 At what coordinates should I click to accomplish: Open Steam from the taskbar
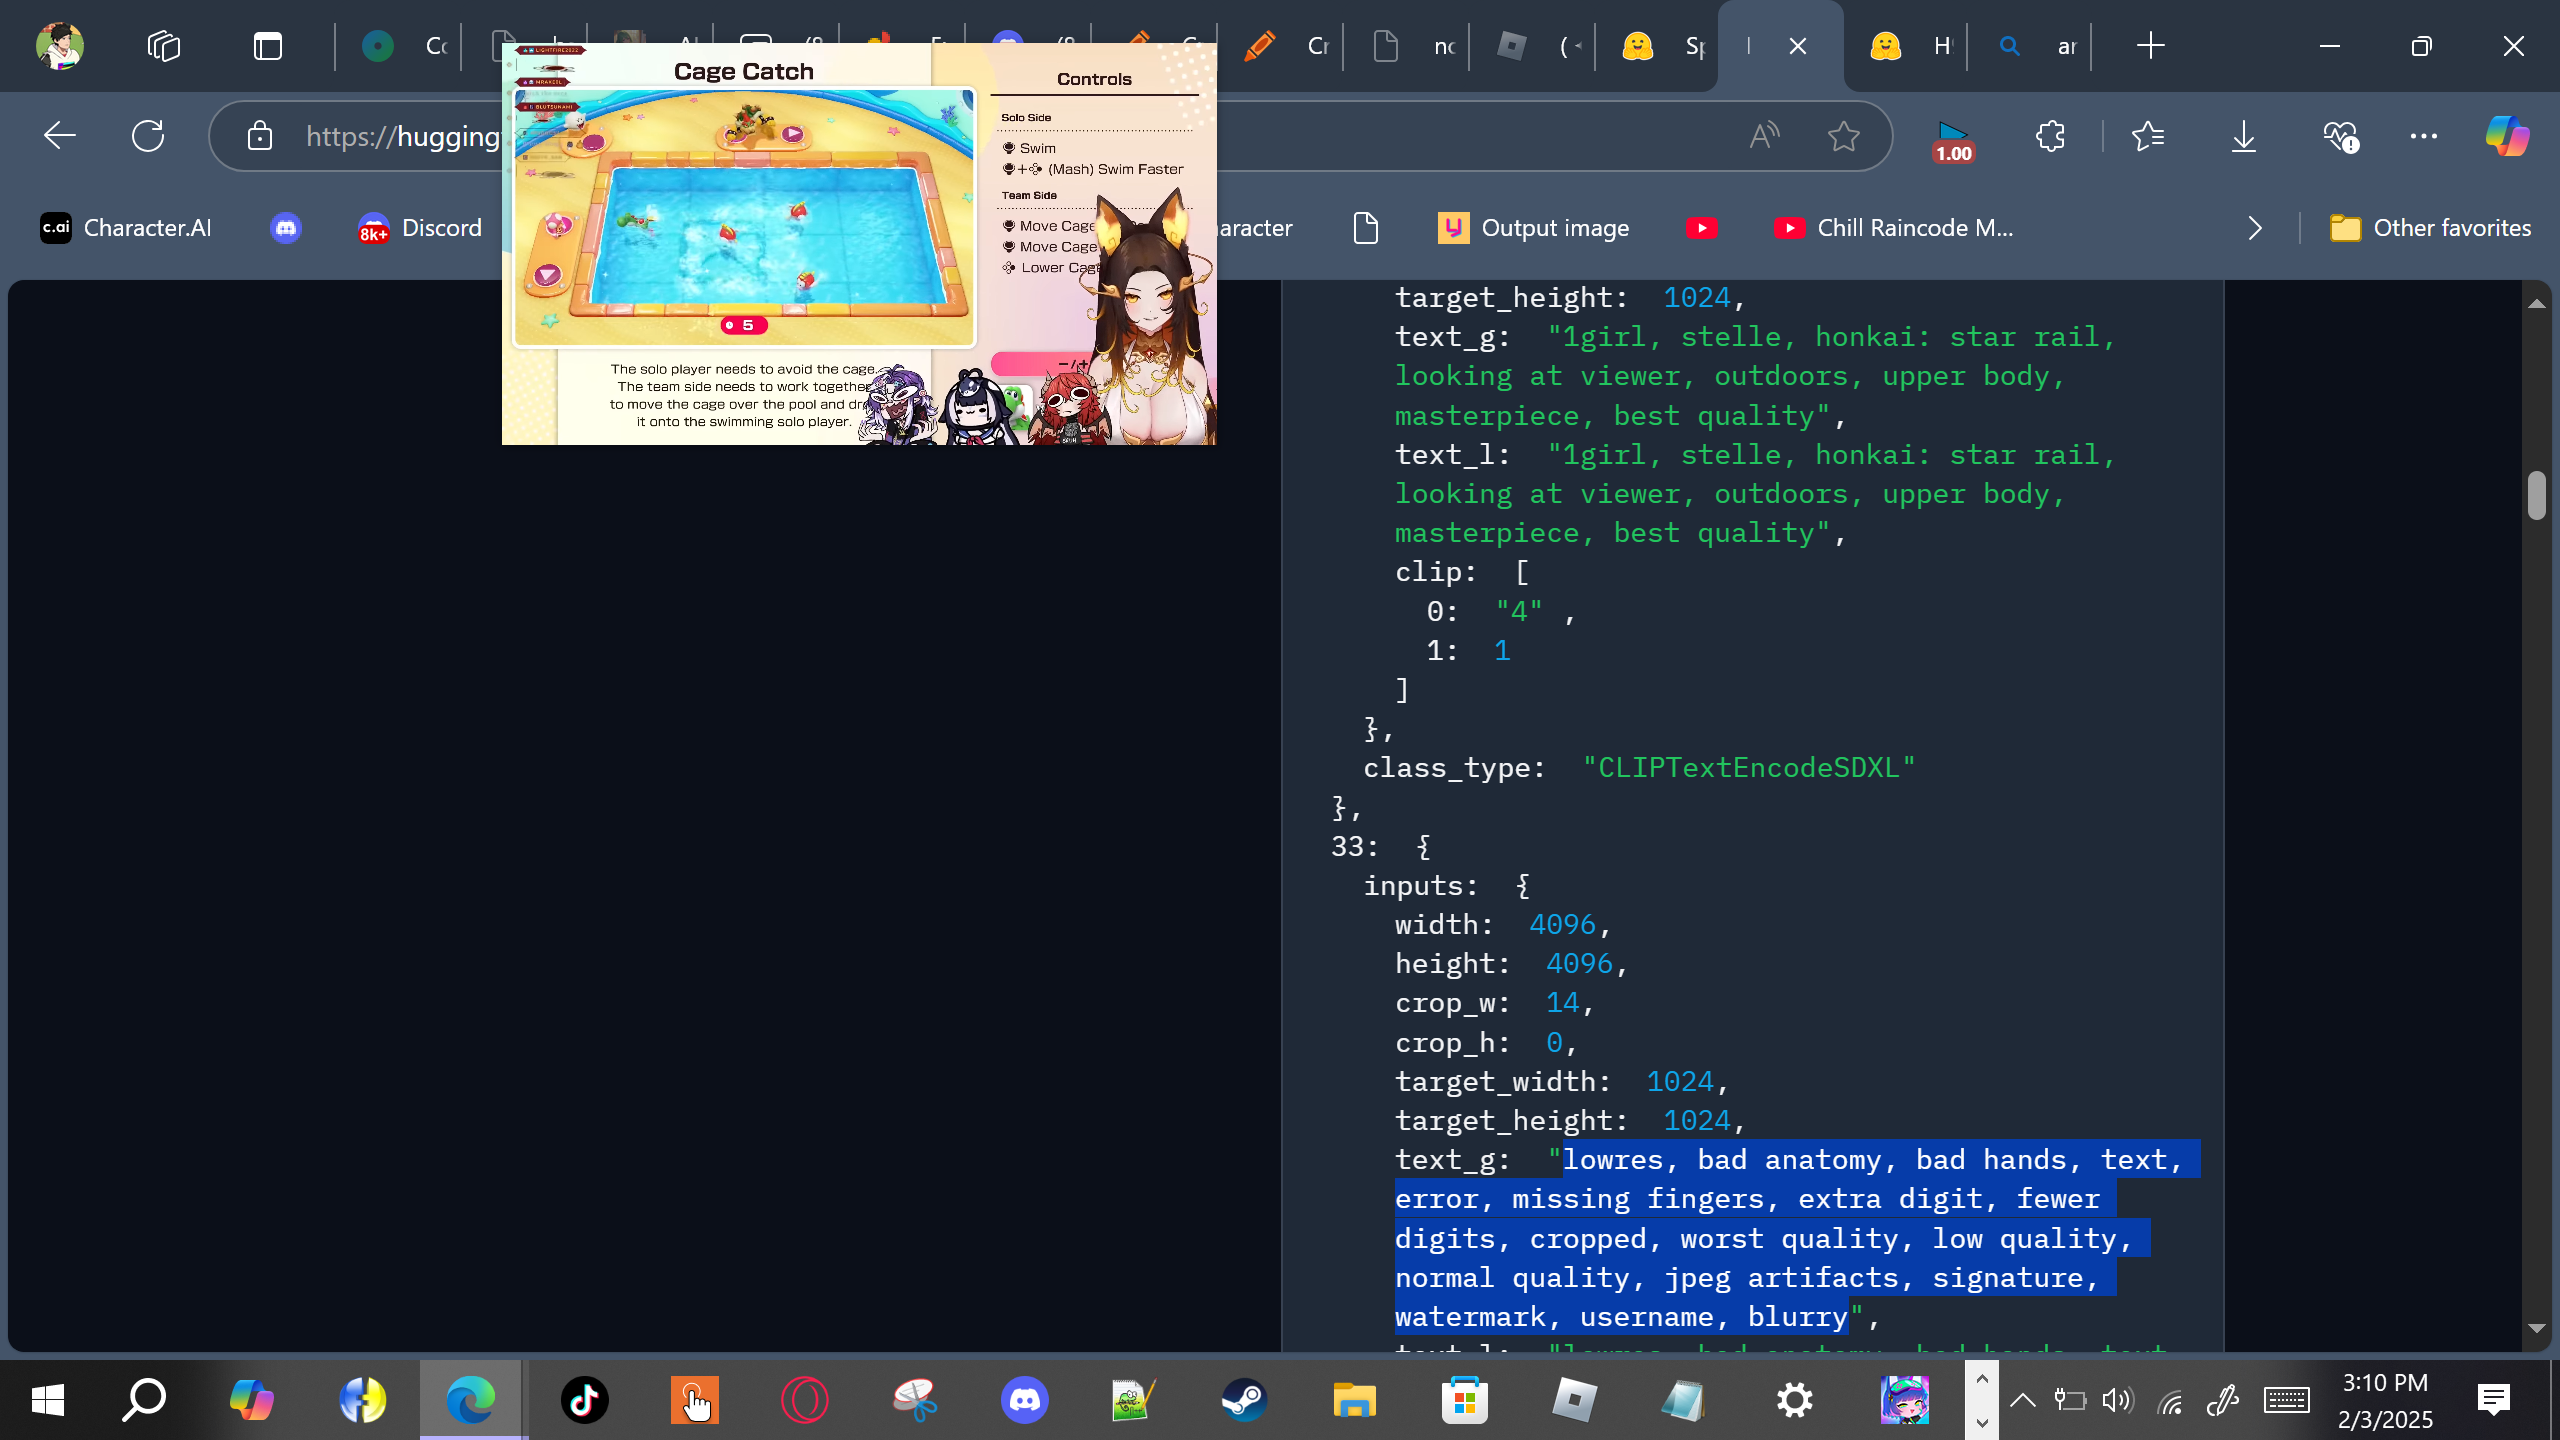click(x=1244, y=1400)
